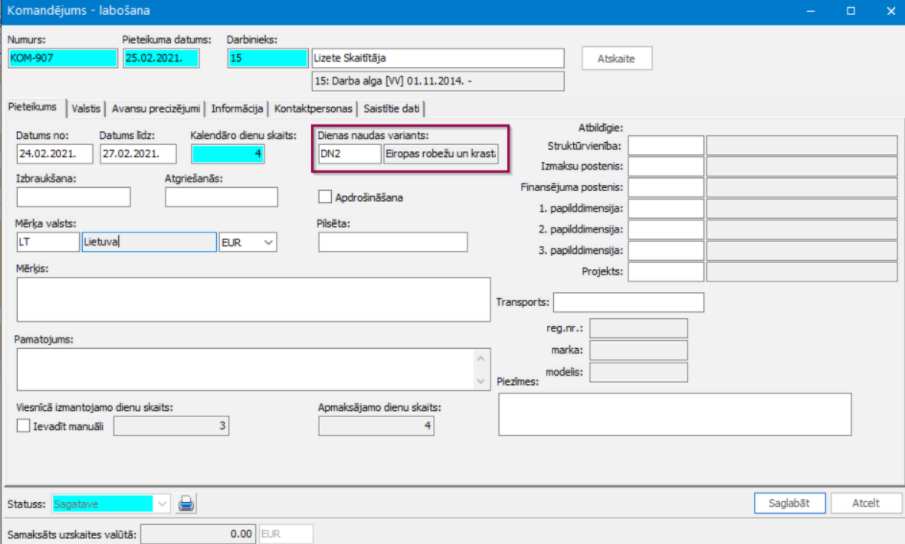This screenshot has width=905, height=544.
Task: Click the Darbinieks code field 15
Action: pyautogui.click(x=268, y=58)
